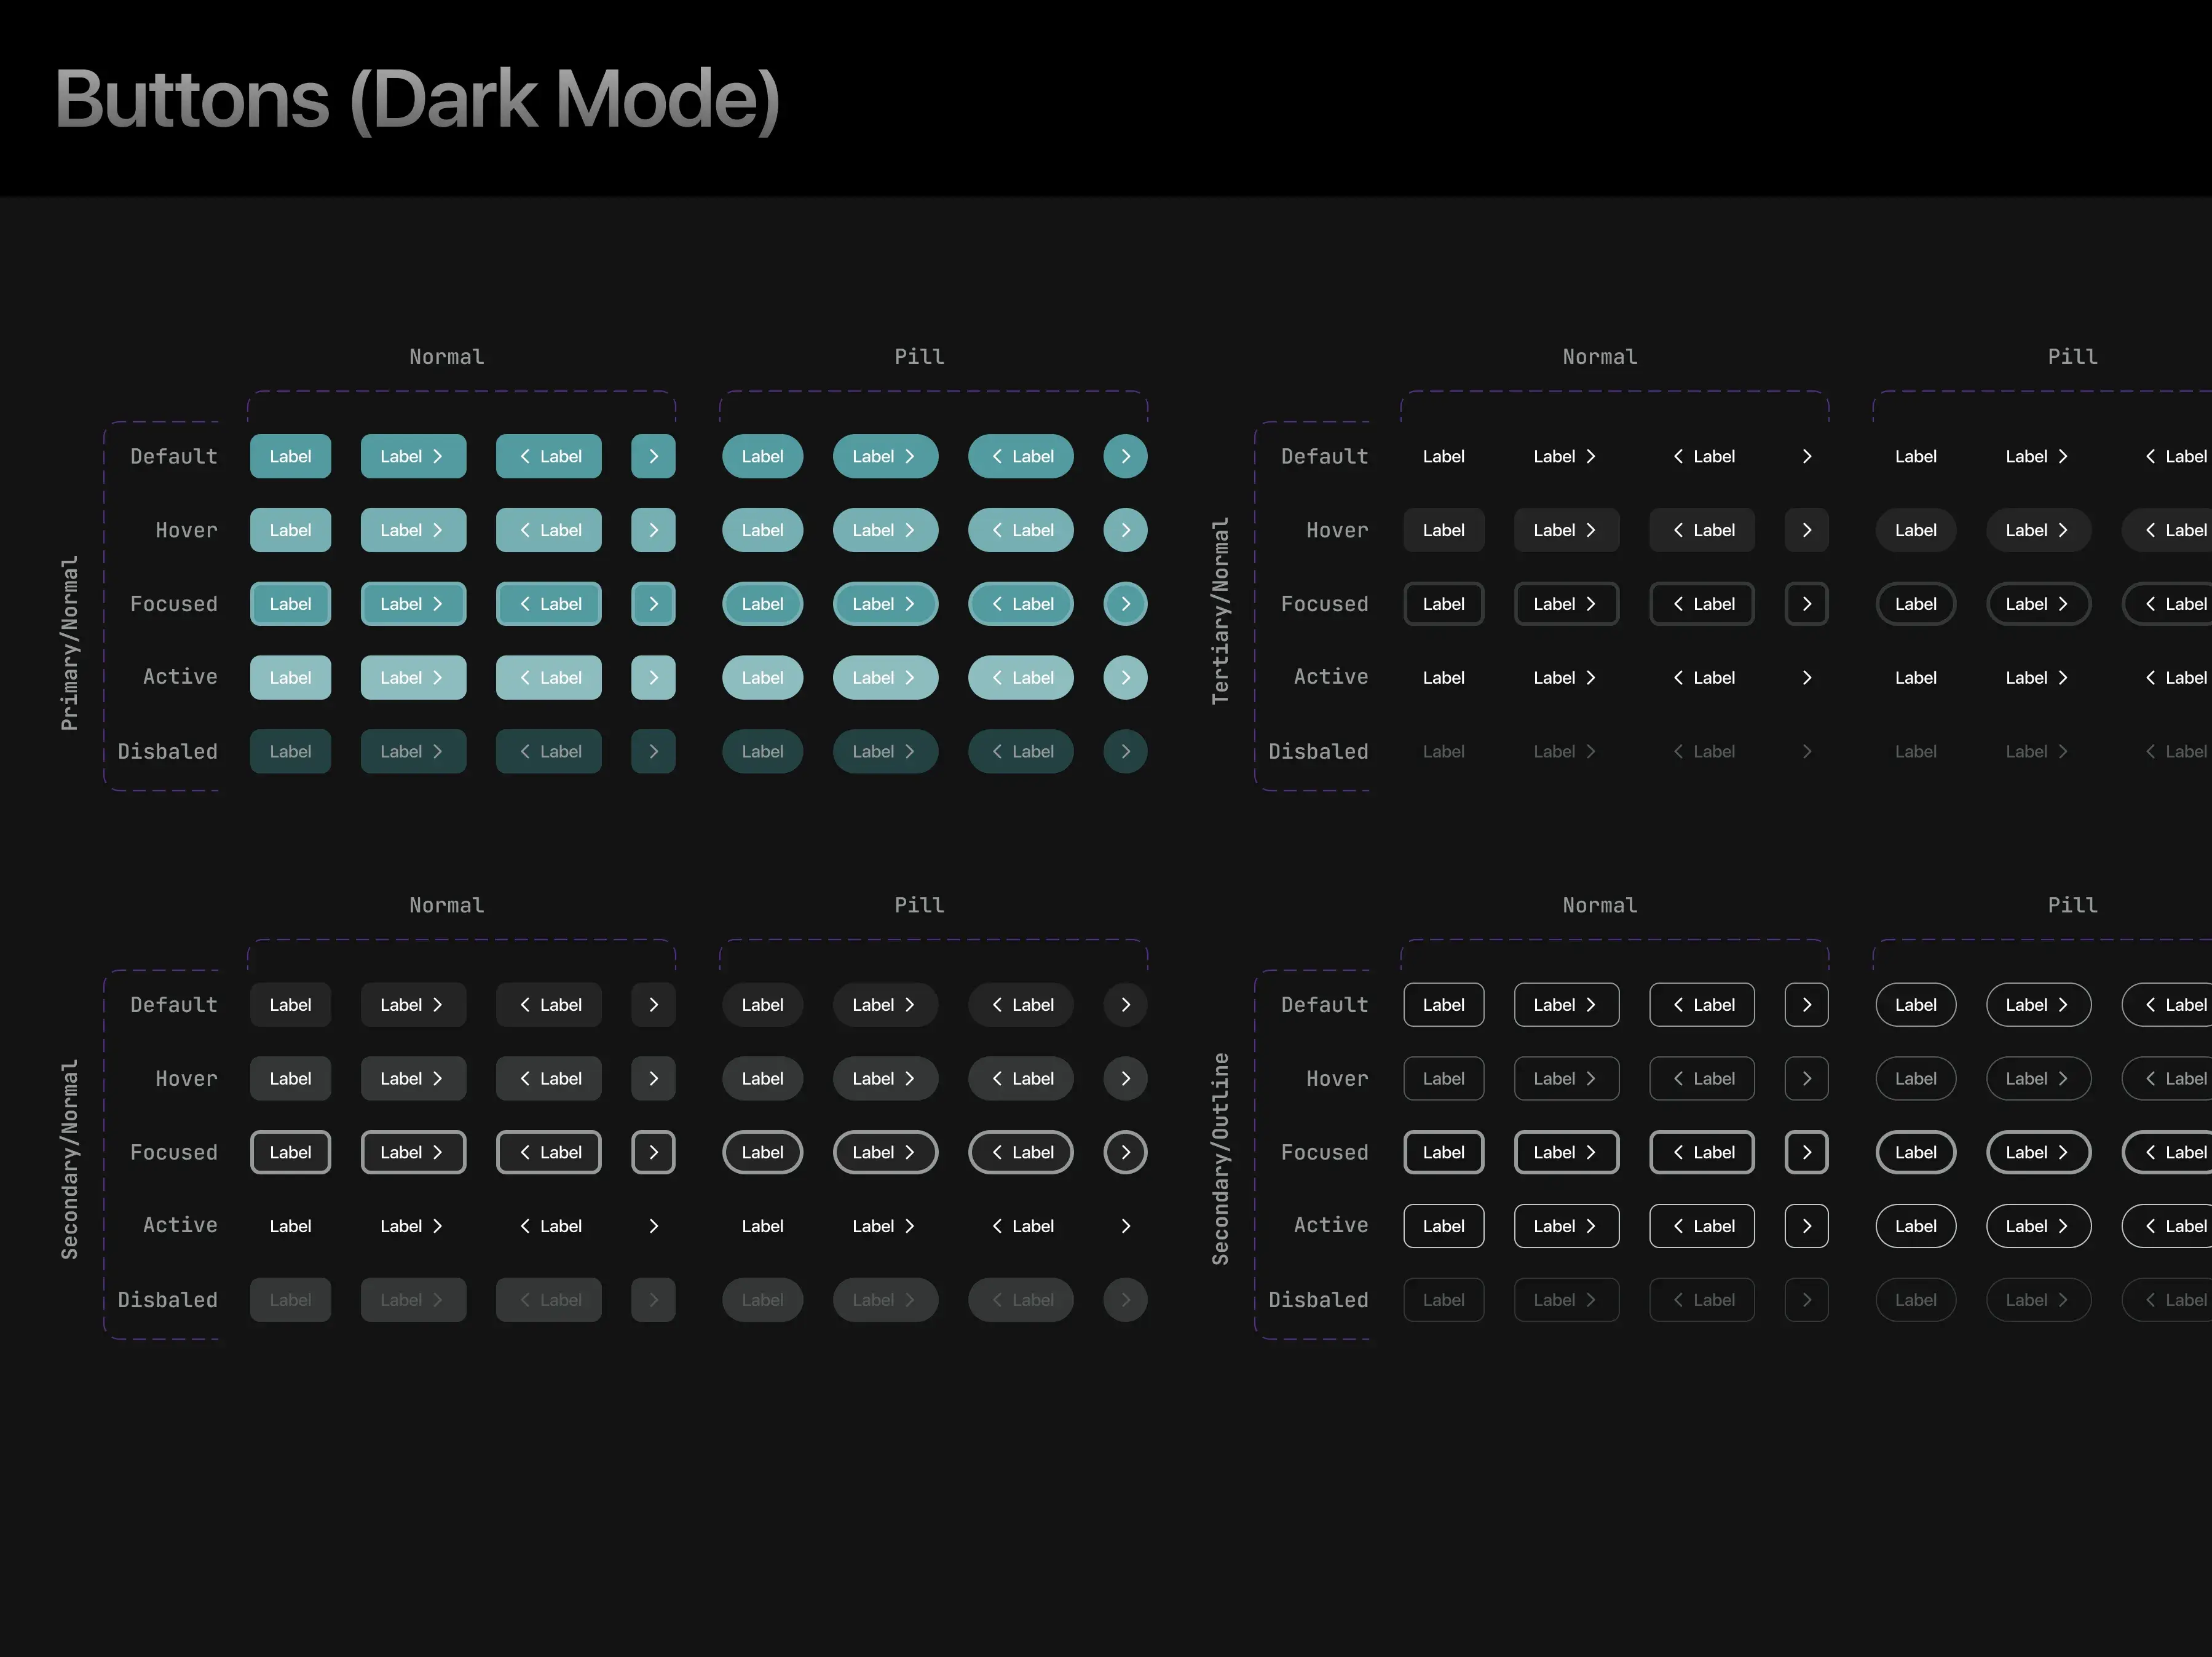Screen dimensions: 2212x1657
Task: Click Secondary/Normal Pill Hover Label with right chevron
Action: point(885,1079)
